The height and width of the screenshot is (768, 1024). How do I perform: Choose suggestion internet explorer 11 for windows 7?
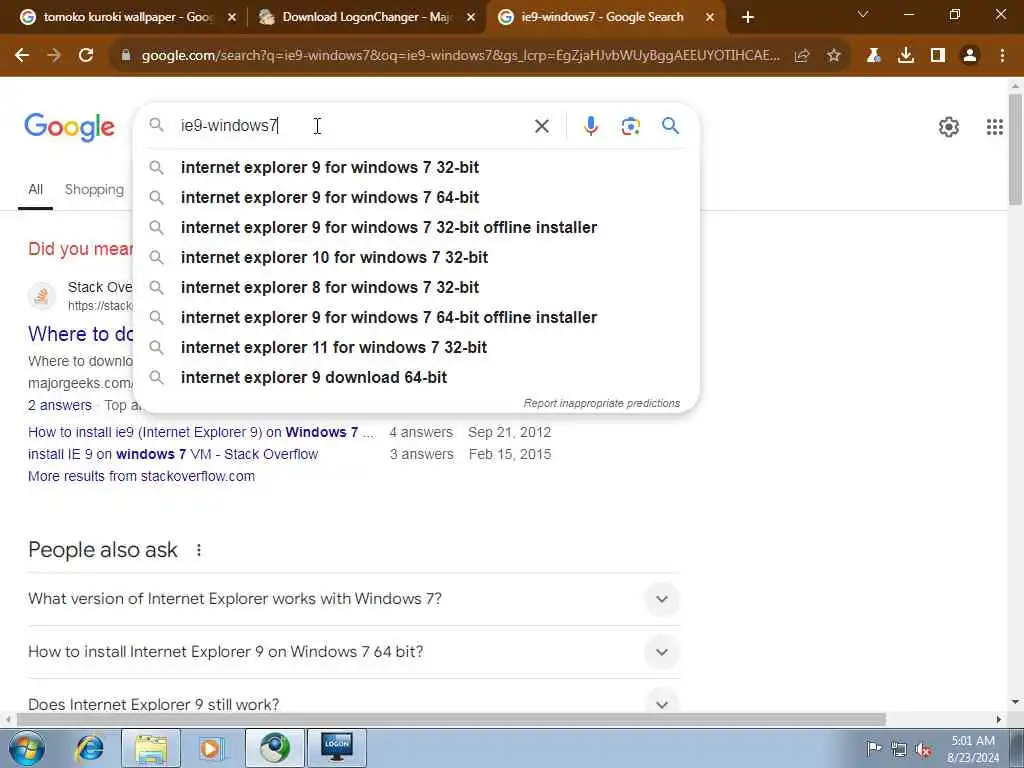pos(417,347)
